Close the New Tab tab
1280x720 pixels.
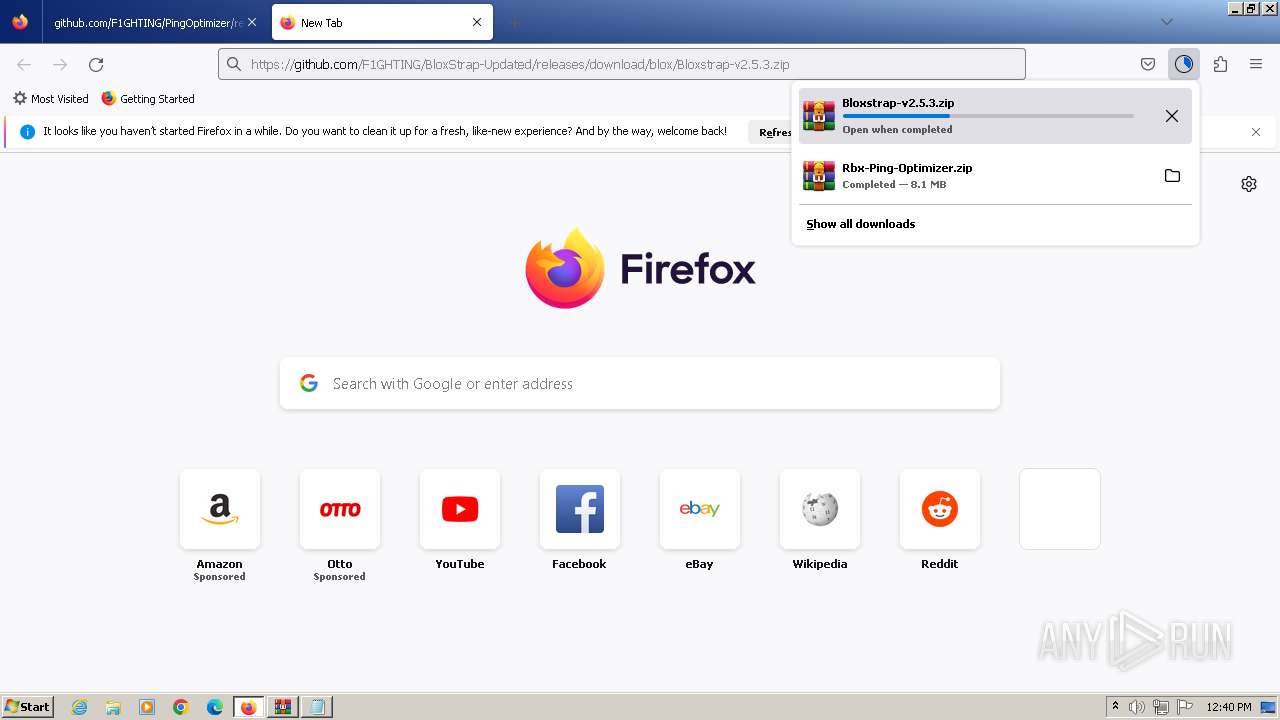point(477,22)
